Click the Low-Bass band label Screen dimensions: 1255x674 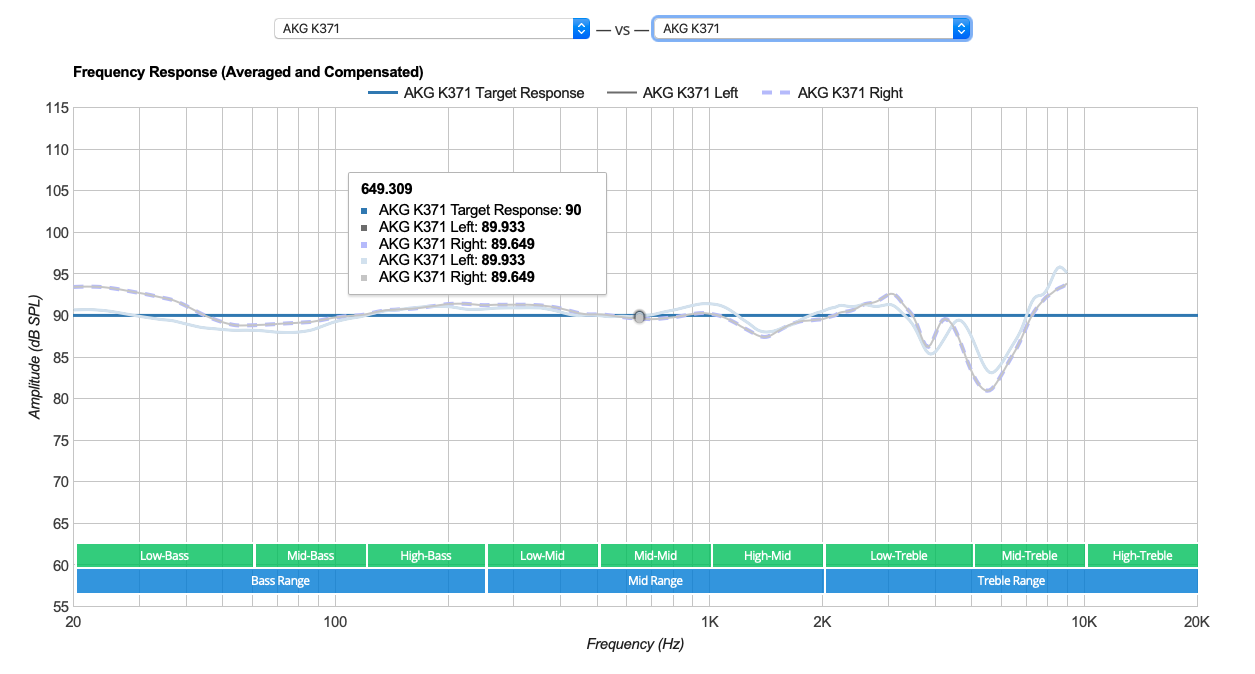[x=165, y=555]
